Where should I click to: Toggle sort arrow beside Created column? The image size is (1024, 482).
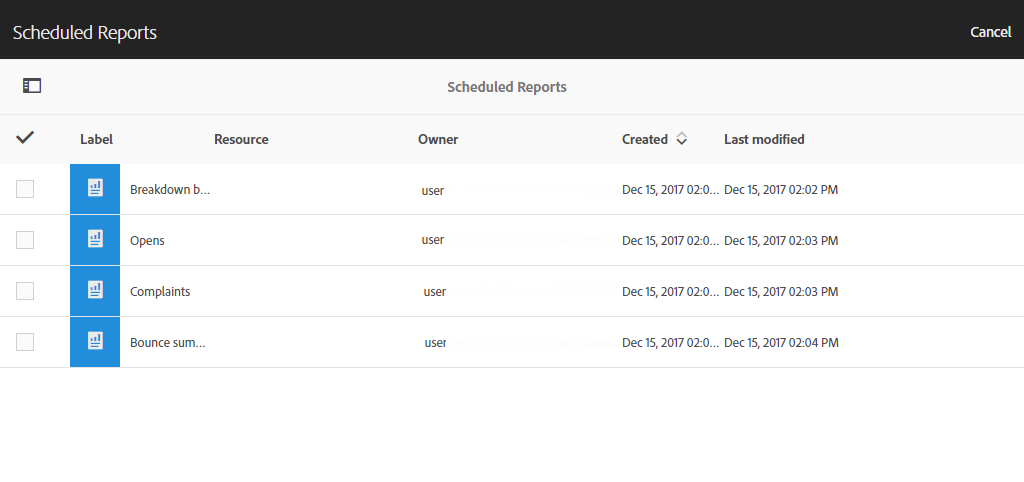pyautogui.click(x=681, y=139)
